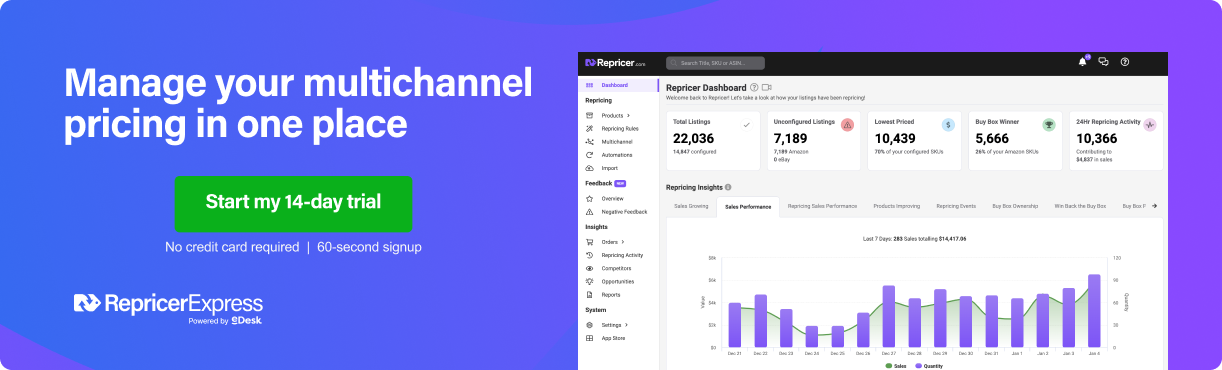The width and height of the screenshot is (1222, 370).
Task: Click the 5,666 Buy Box Winner value
Action: click(992, 139)
